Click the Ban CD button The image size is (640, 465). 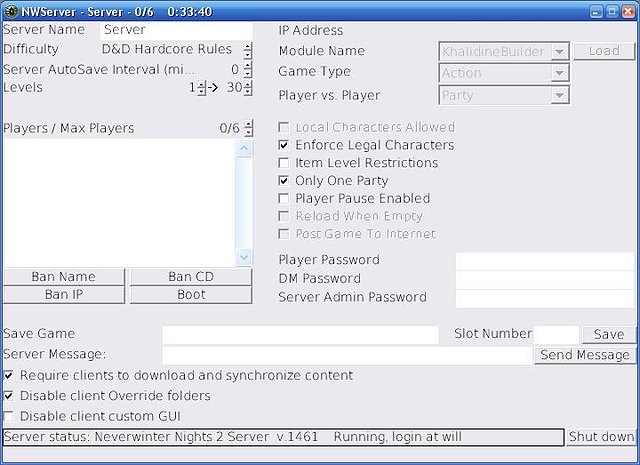191,277
